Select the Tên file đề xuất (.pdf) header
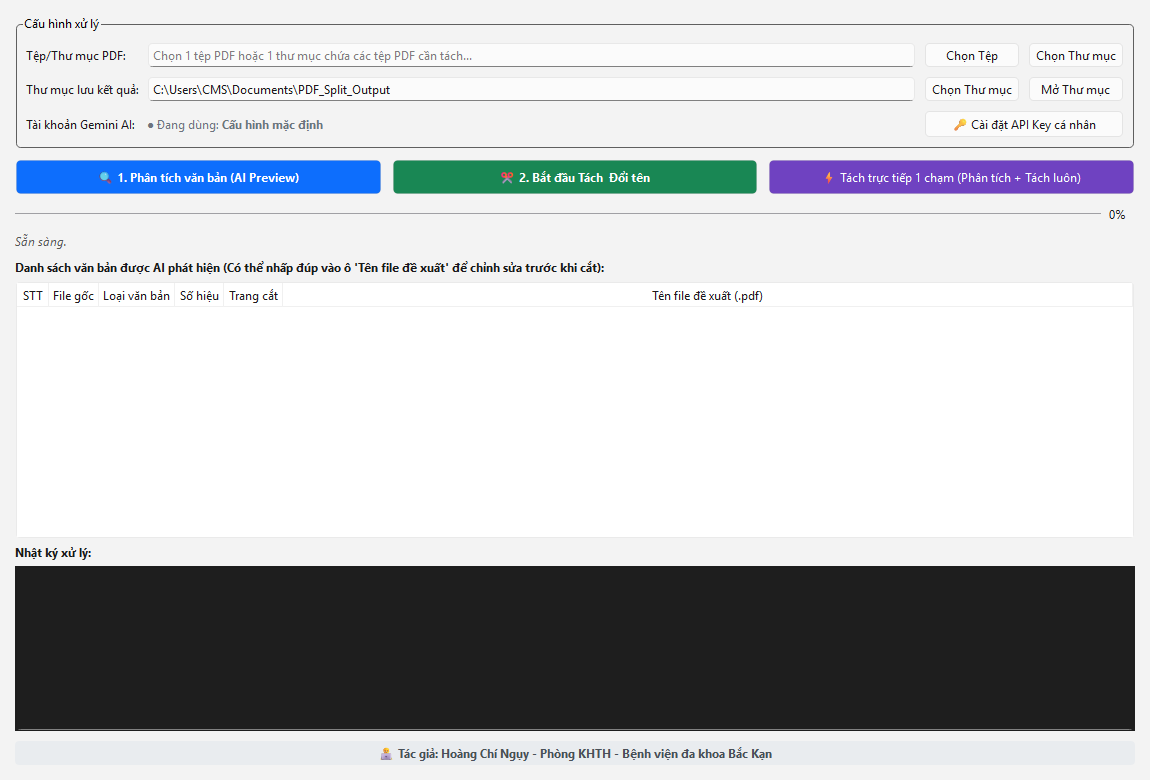This screenshot has height=780, width=1150. coord(707,295)
